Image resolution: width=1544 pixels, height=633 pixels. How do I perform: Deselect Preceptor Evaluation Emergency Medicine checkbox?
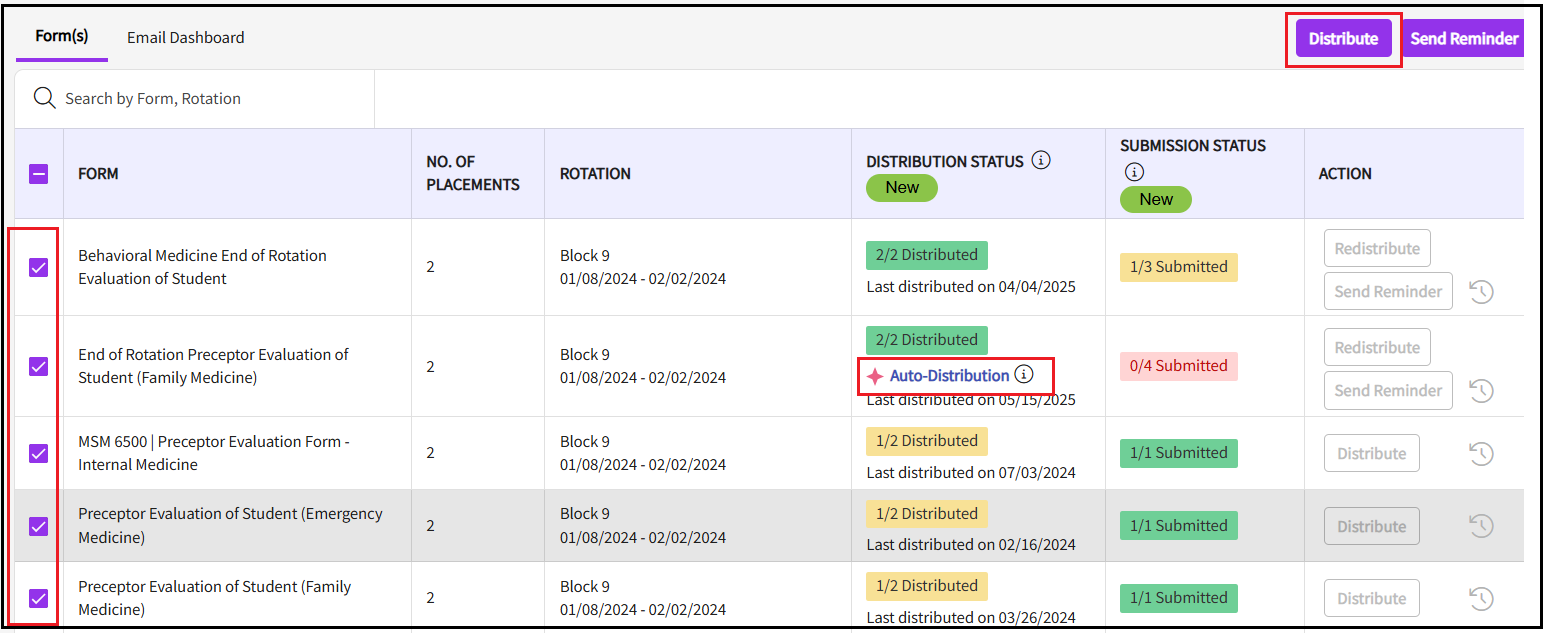click(38, 526)
